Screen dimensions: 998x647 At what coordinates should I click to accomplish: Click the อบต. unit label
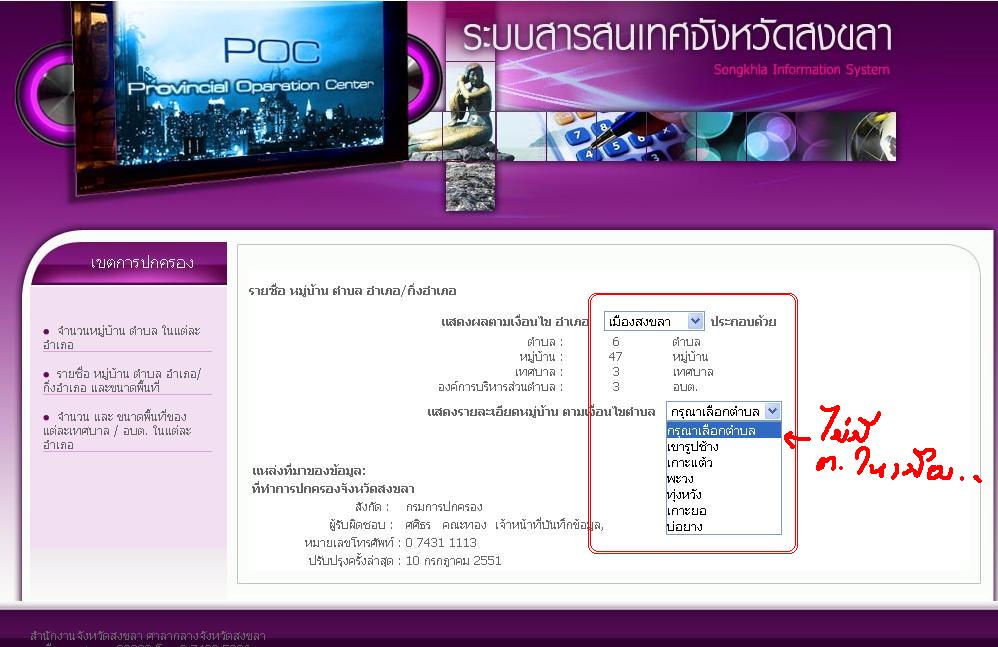coord(685,387)
